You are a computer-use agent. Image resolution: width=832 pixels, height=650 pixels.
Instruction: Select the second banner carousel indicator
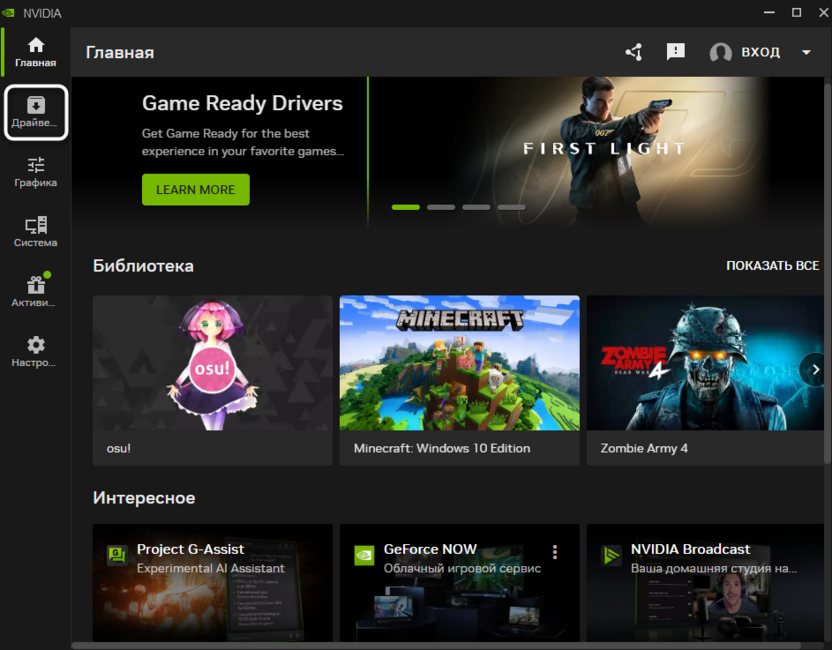(x=441, y=207)
